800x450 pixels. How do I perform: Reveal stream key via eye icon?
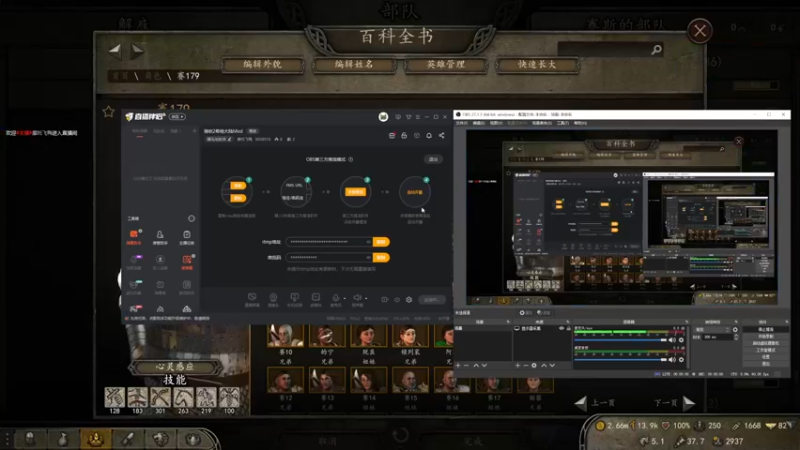click(x=368, y=257)
